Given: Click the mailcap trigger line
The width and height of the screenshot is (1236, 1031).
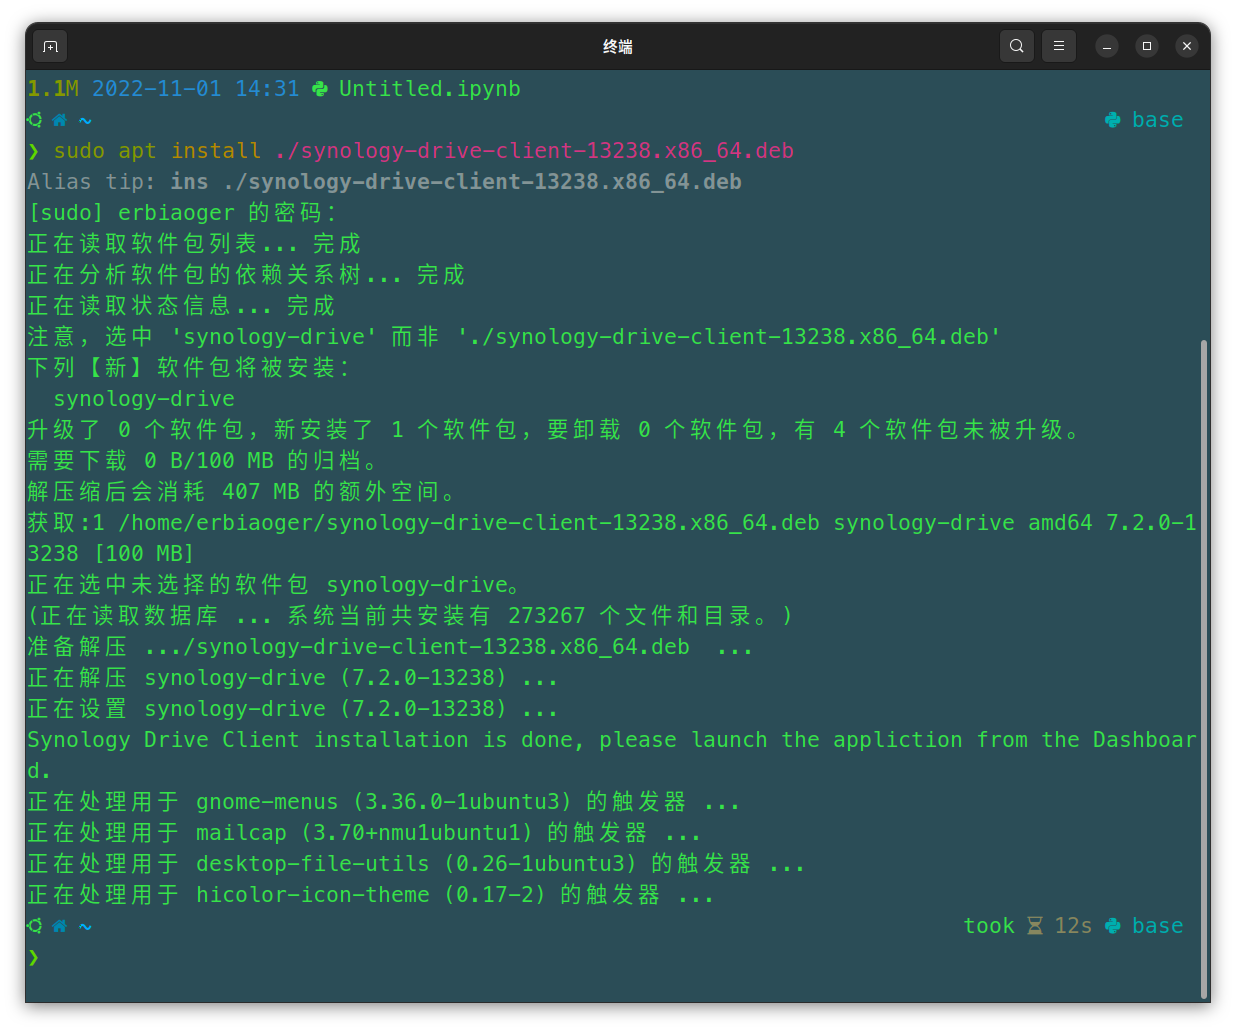Looking at the screenshot, I should point(364,833).
